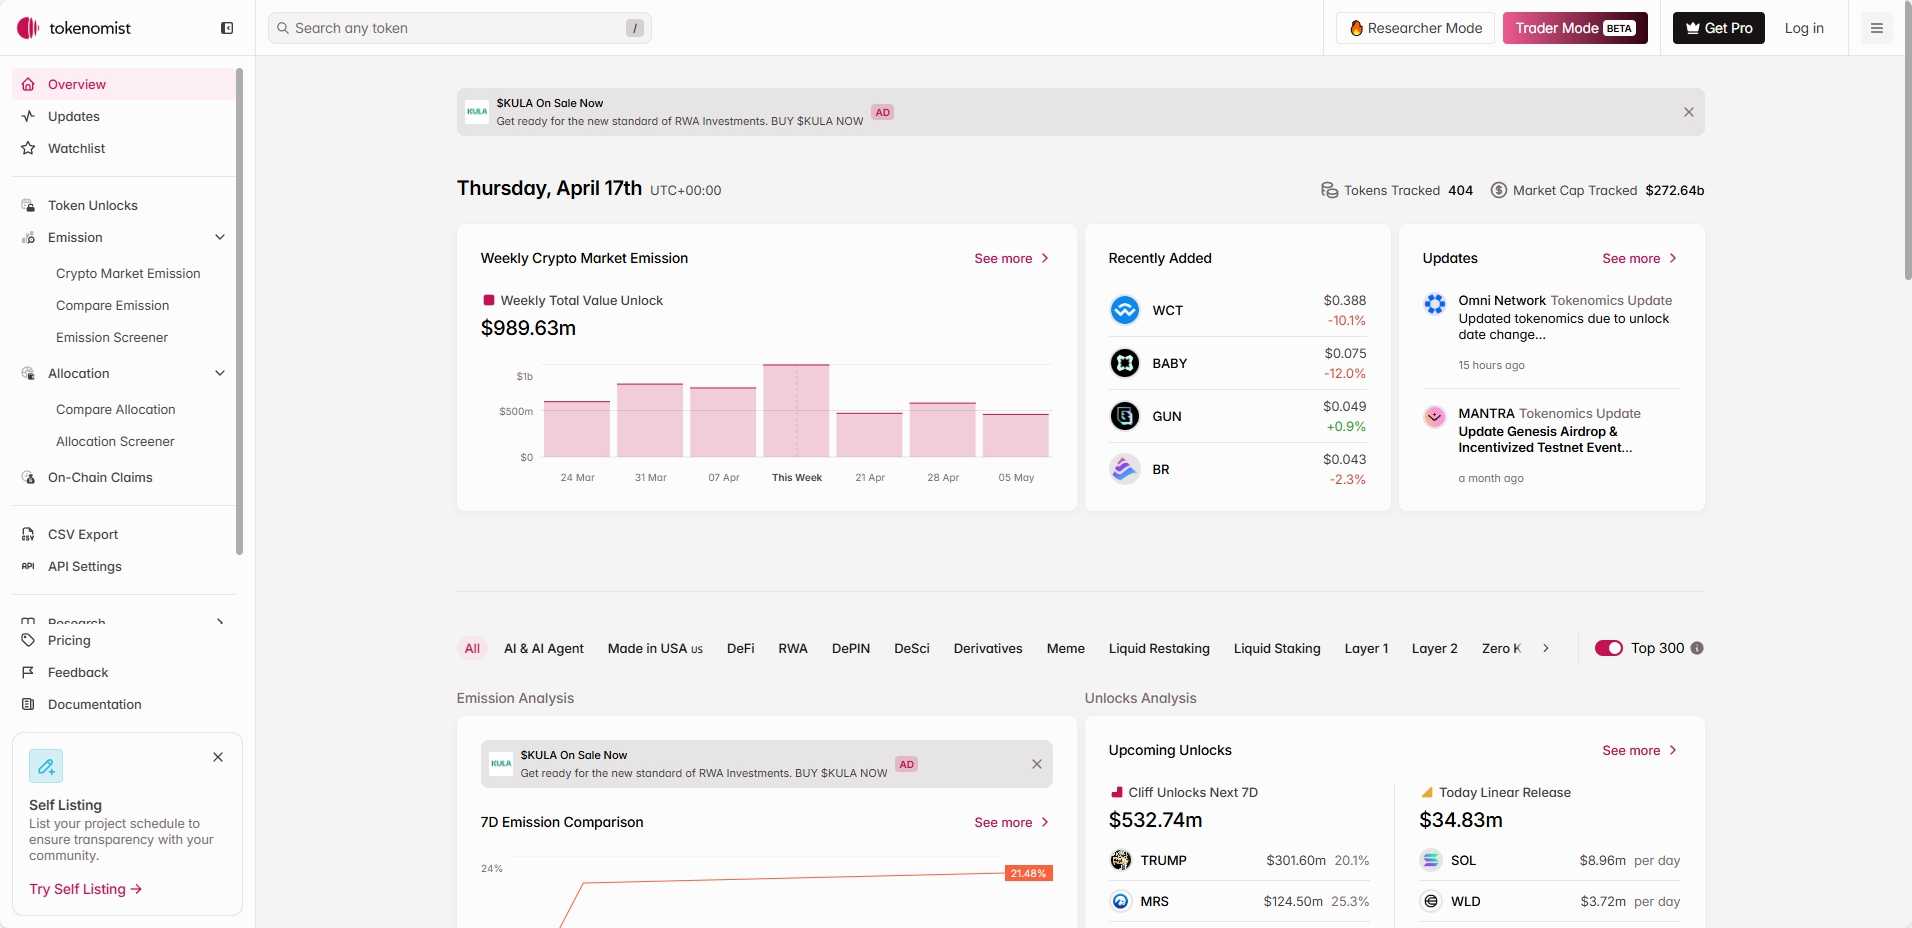
Task: Click the API Settings icon in the sidebar
Action: 28,566
